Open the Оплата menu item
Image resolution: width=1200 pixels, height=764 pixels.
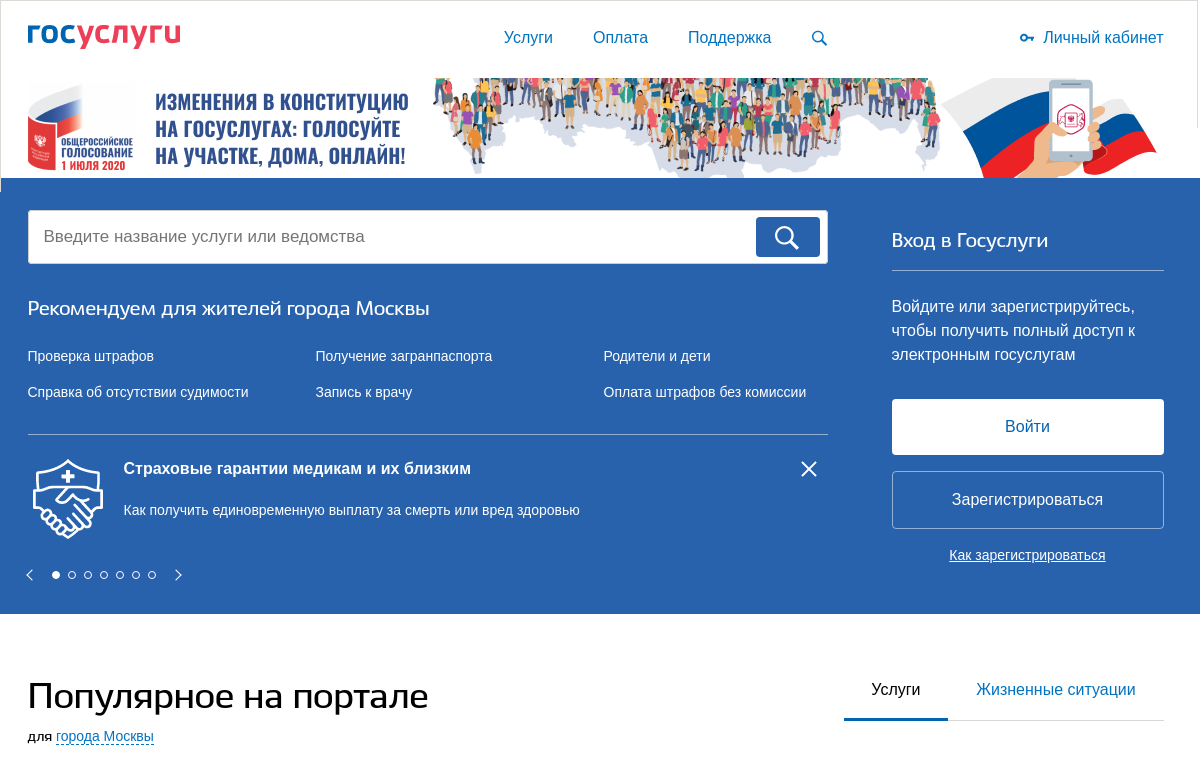coord(620,38)
